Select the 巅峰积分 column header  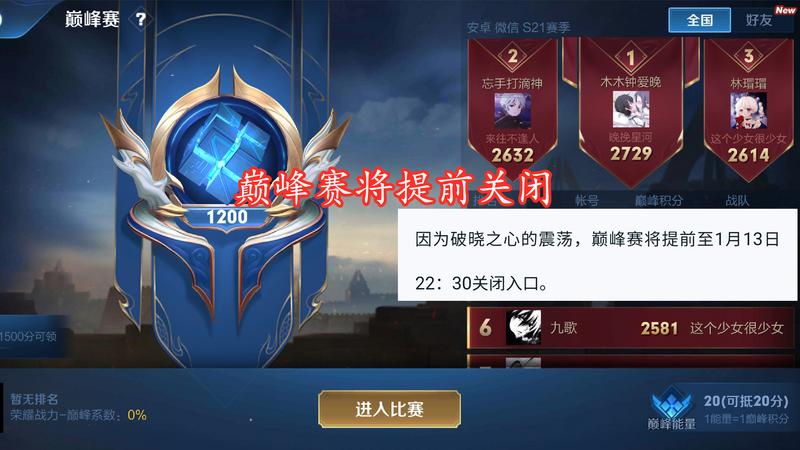(659, 201)
